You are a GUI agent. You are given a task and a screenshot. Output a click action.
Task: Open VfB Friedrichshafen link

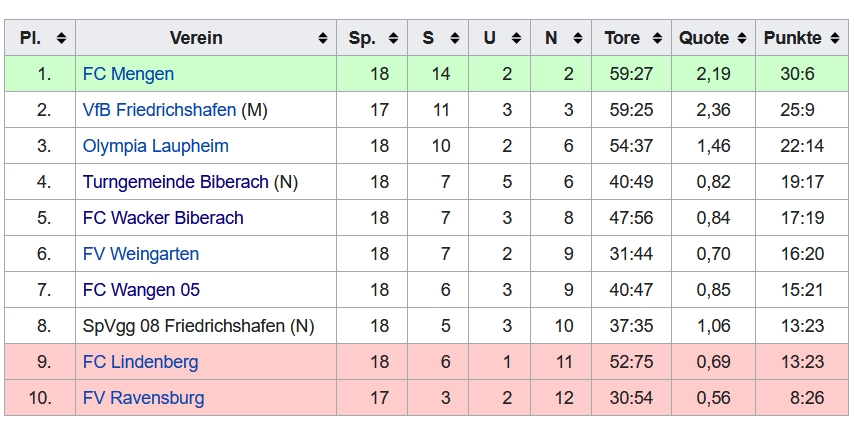tap(159, 110)
